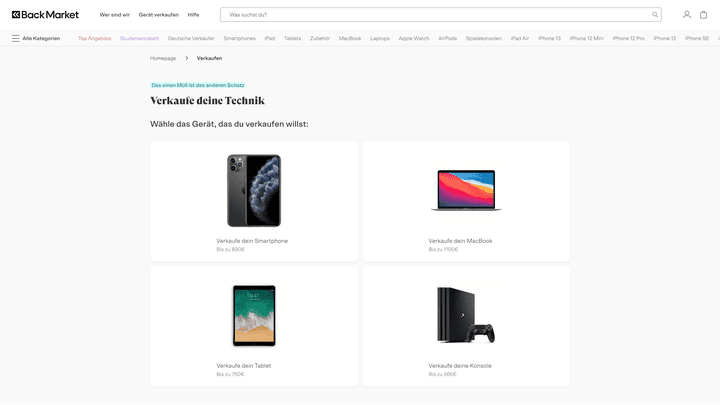This screenshot has height=405, width=720.
Task: Select the smartphone image card
Action: [x=254, y=190]
